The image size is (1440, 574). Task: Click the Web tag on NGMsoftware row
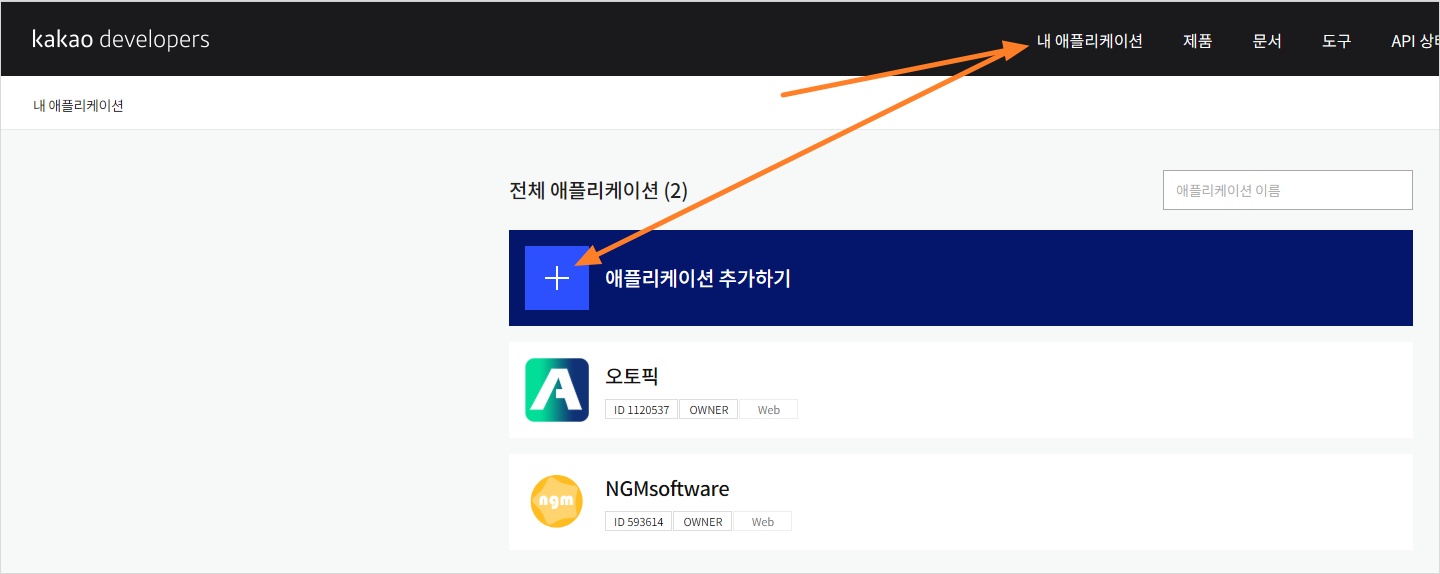762,521
